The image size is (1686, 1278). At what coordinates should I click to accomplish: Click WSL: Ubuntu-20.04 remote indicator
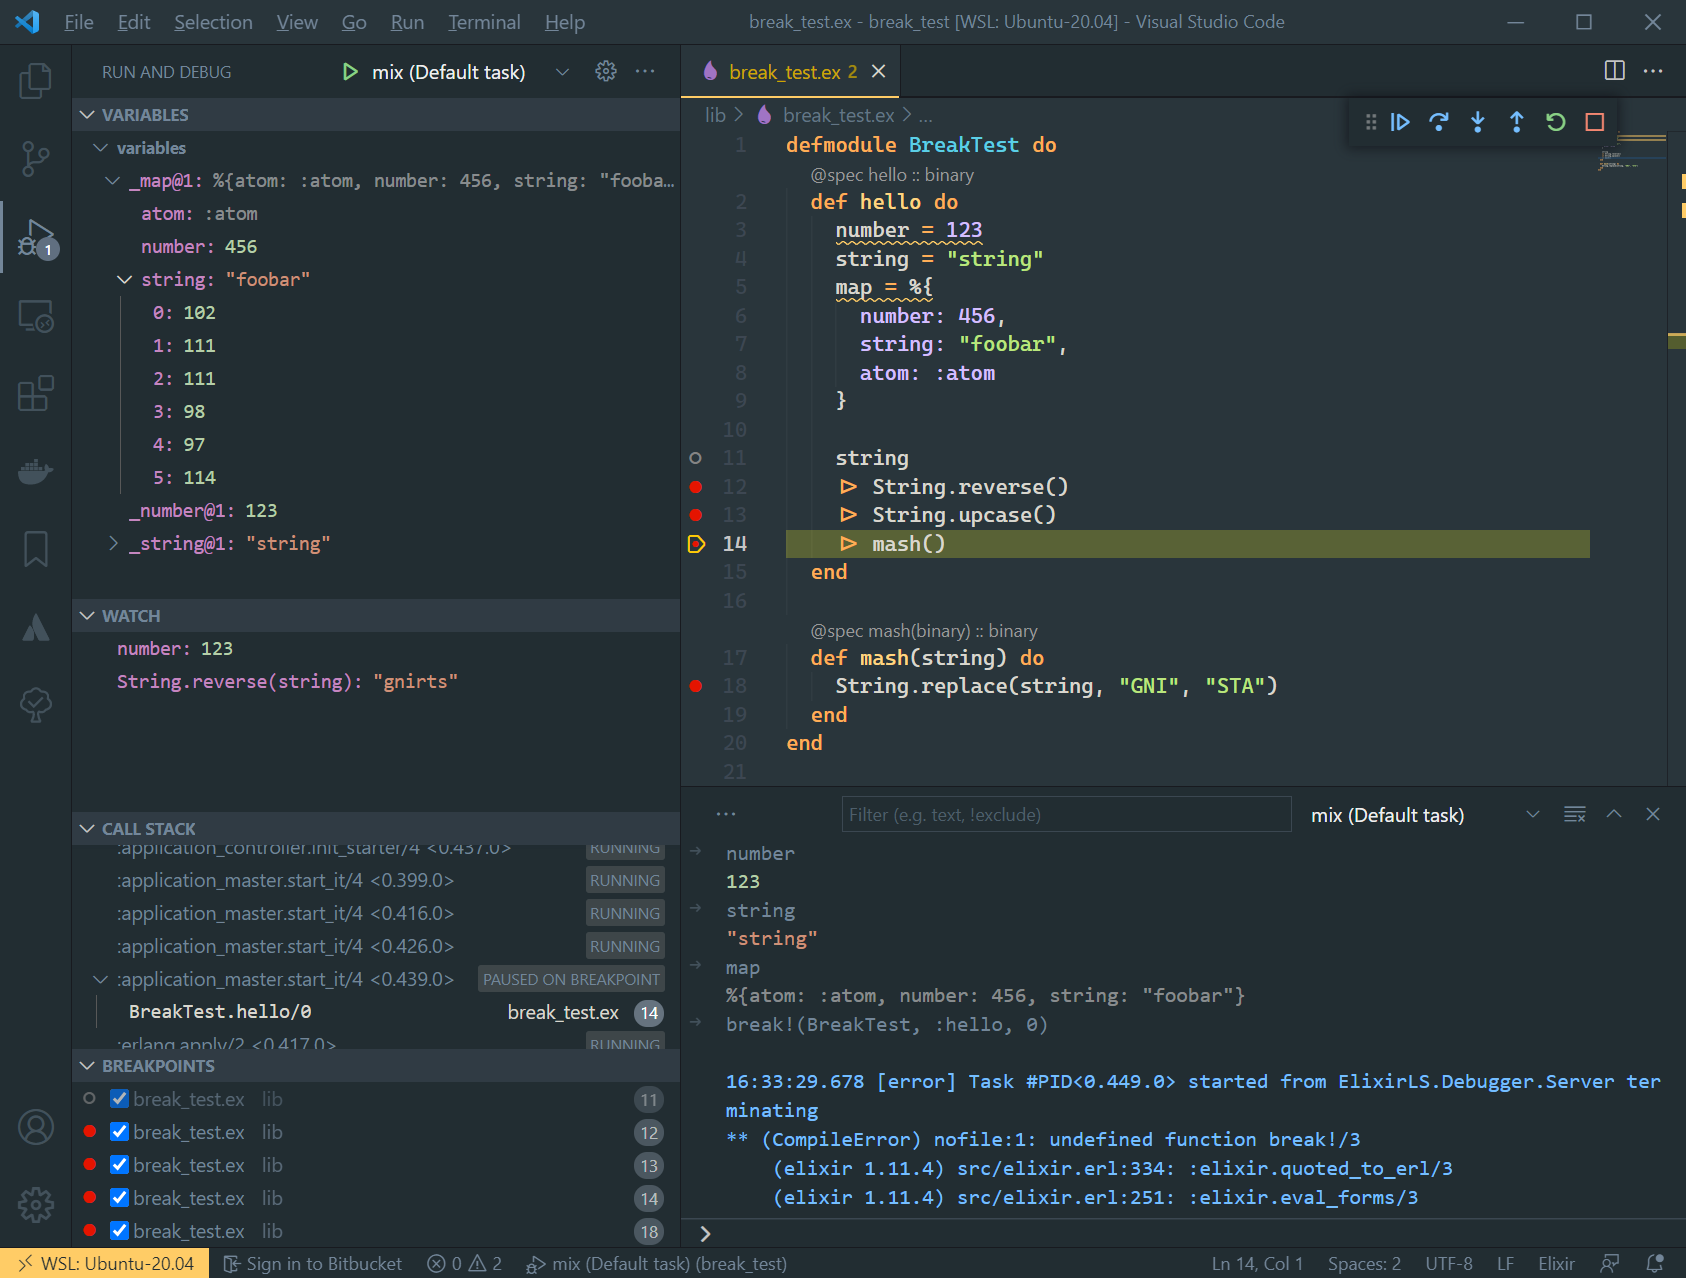pyautogui.click(x=105, y=1263)
